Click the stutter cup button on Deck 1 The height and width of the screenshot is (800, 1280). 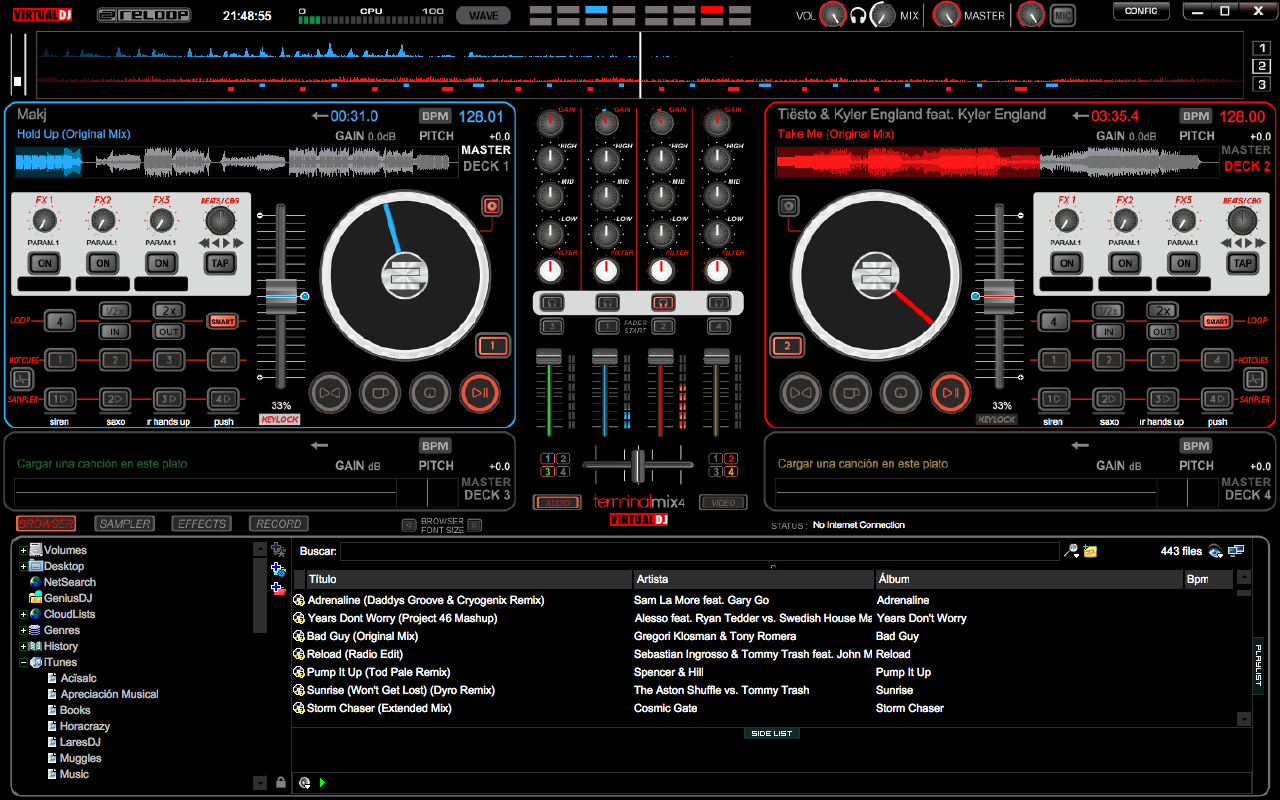(x=380, y=393)
